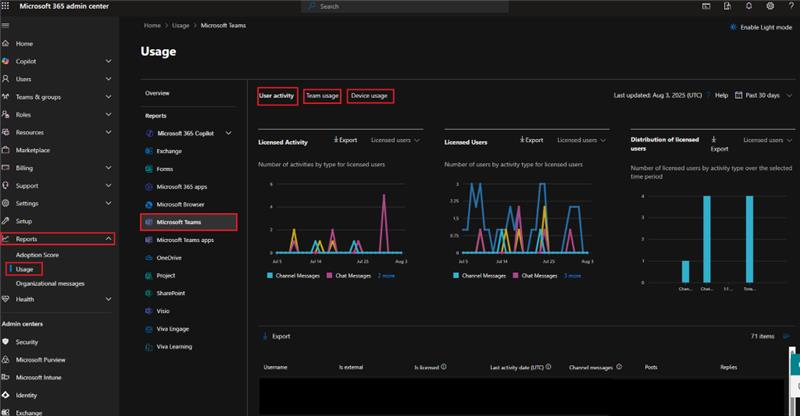Click '2 more' legend link in Licensed Activity
The height and width of the screenshot is (416, 800).
point(386,276)
